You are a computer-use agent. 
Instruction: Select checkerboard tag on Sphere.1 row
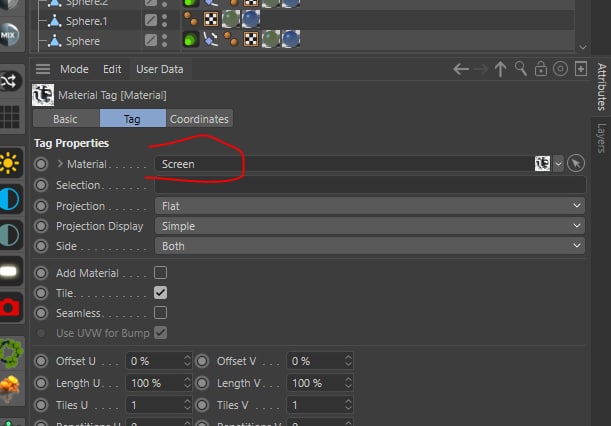pos(211,19)
